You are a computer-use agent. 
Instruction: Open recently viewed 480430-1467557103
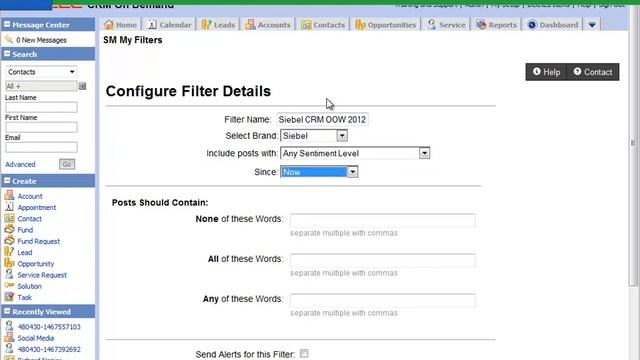point(49,327)
